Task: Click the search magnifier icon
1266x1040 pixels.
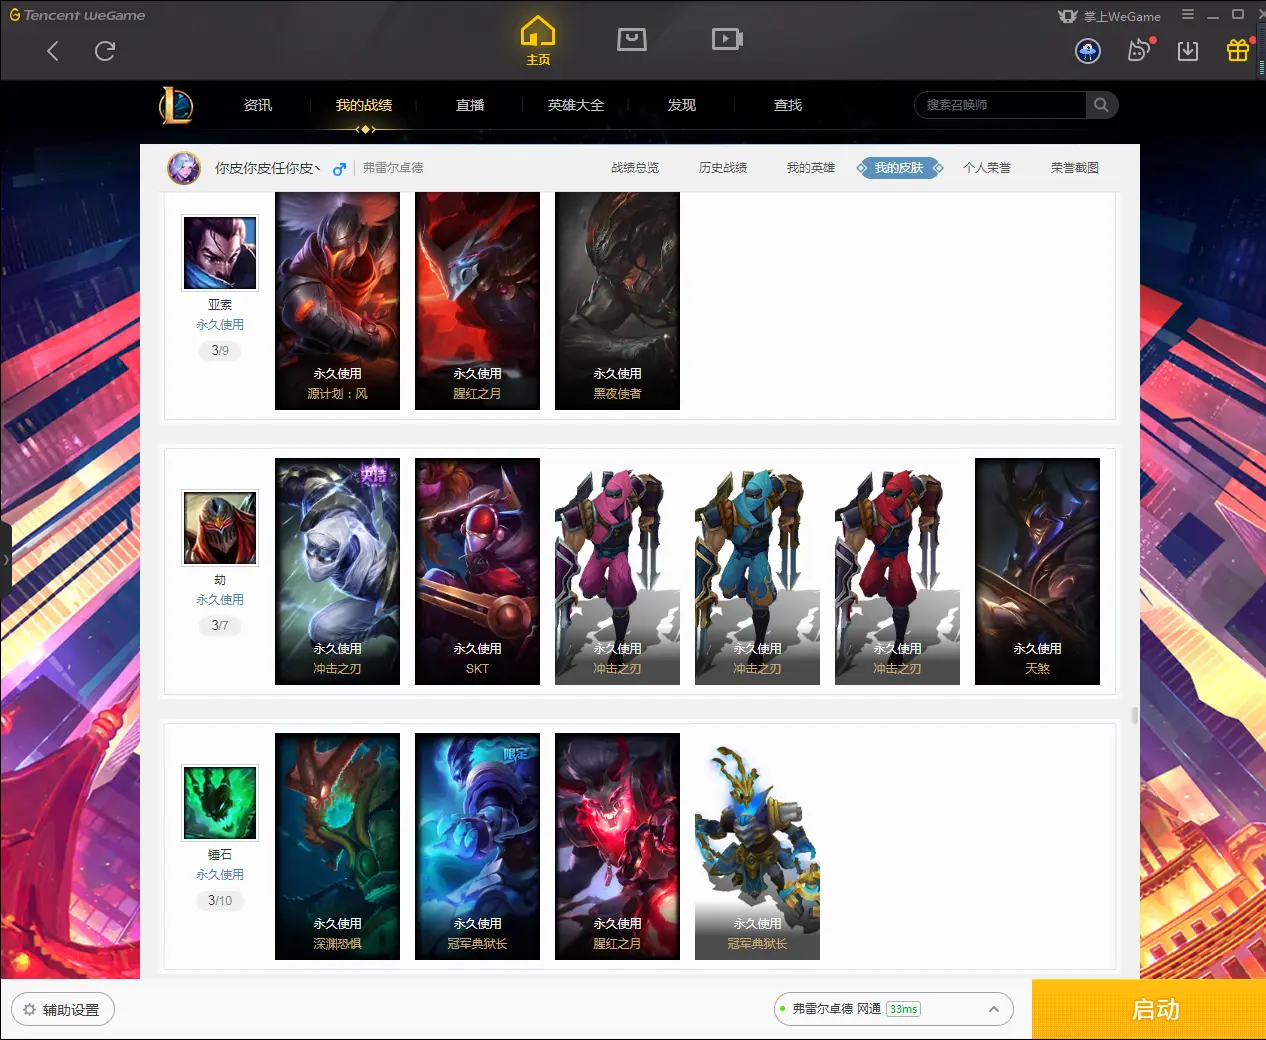Action: (1101, 105)
